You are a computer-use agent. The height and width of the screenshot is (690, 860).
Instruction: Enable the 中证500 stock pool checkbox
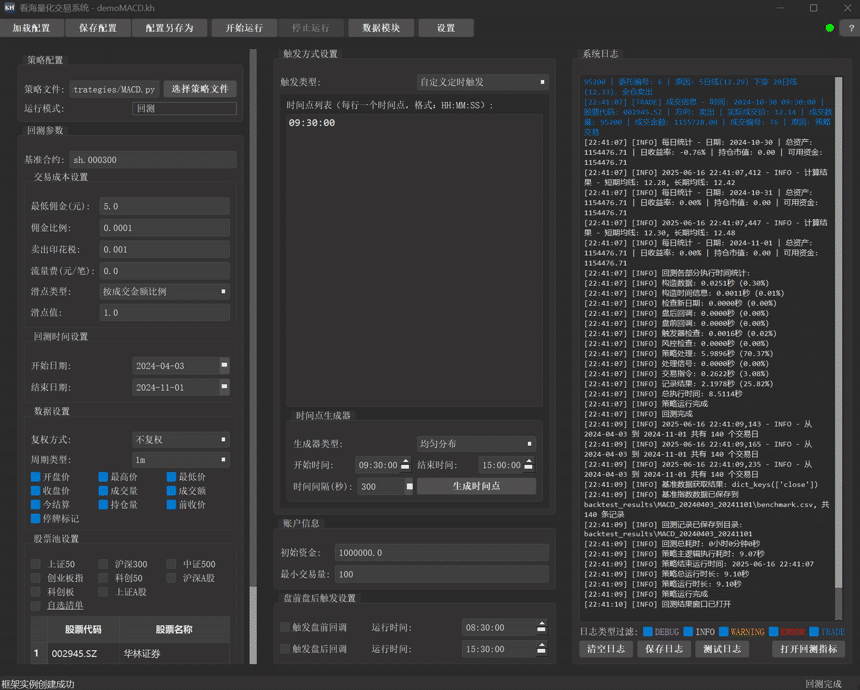(171, 564)
